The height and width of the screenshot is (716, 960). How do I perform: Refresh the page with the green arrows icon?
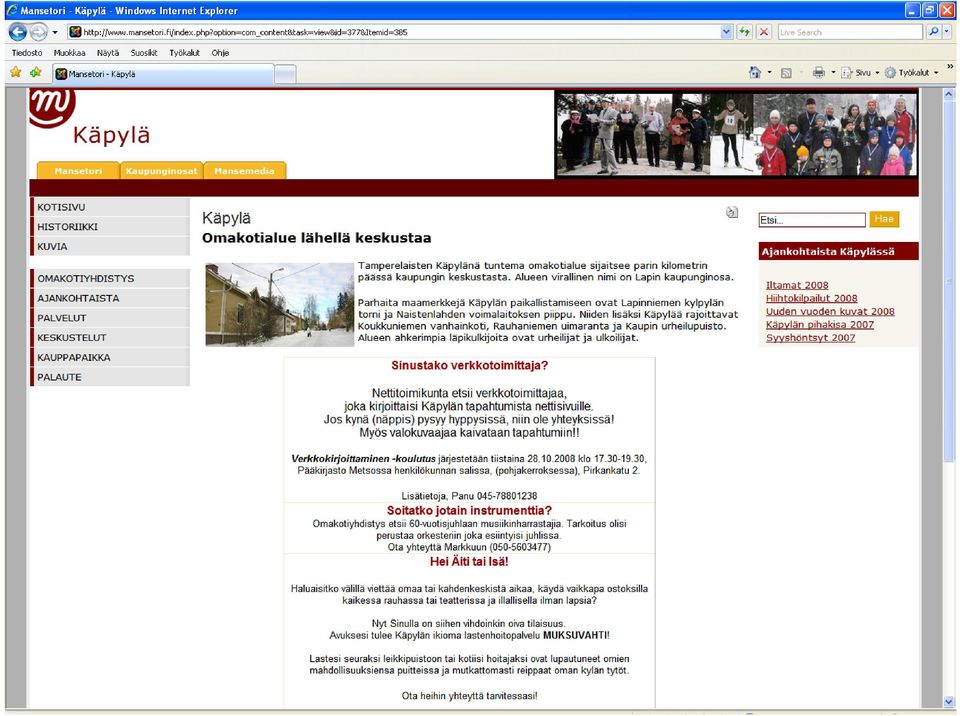pyautogui.click(x=744, y=32)
